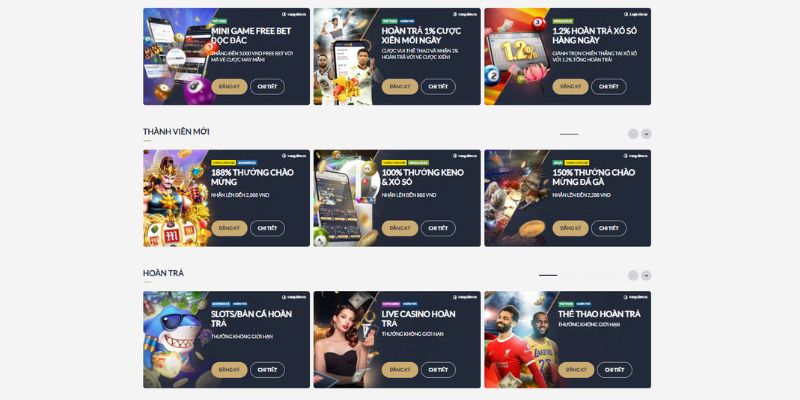Viewport: 800px width, 400px height.
Task: Click next arrow in Hoàn Trả section
Action: click(x=646, y=276)
